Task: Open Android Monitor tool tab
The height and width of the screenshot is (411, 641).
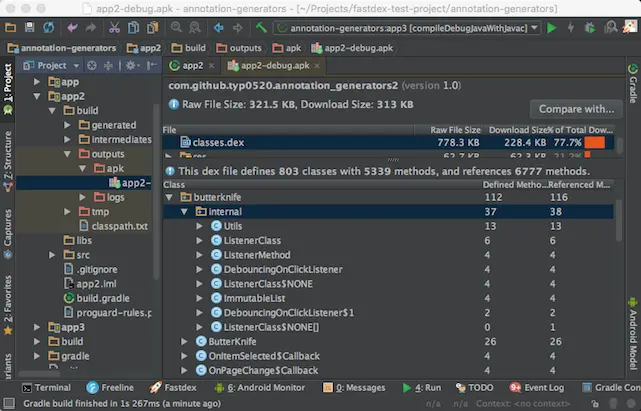Action: coord(260,388)
